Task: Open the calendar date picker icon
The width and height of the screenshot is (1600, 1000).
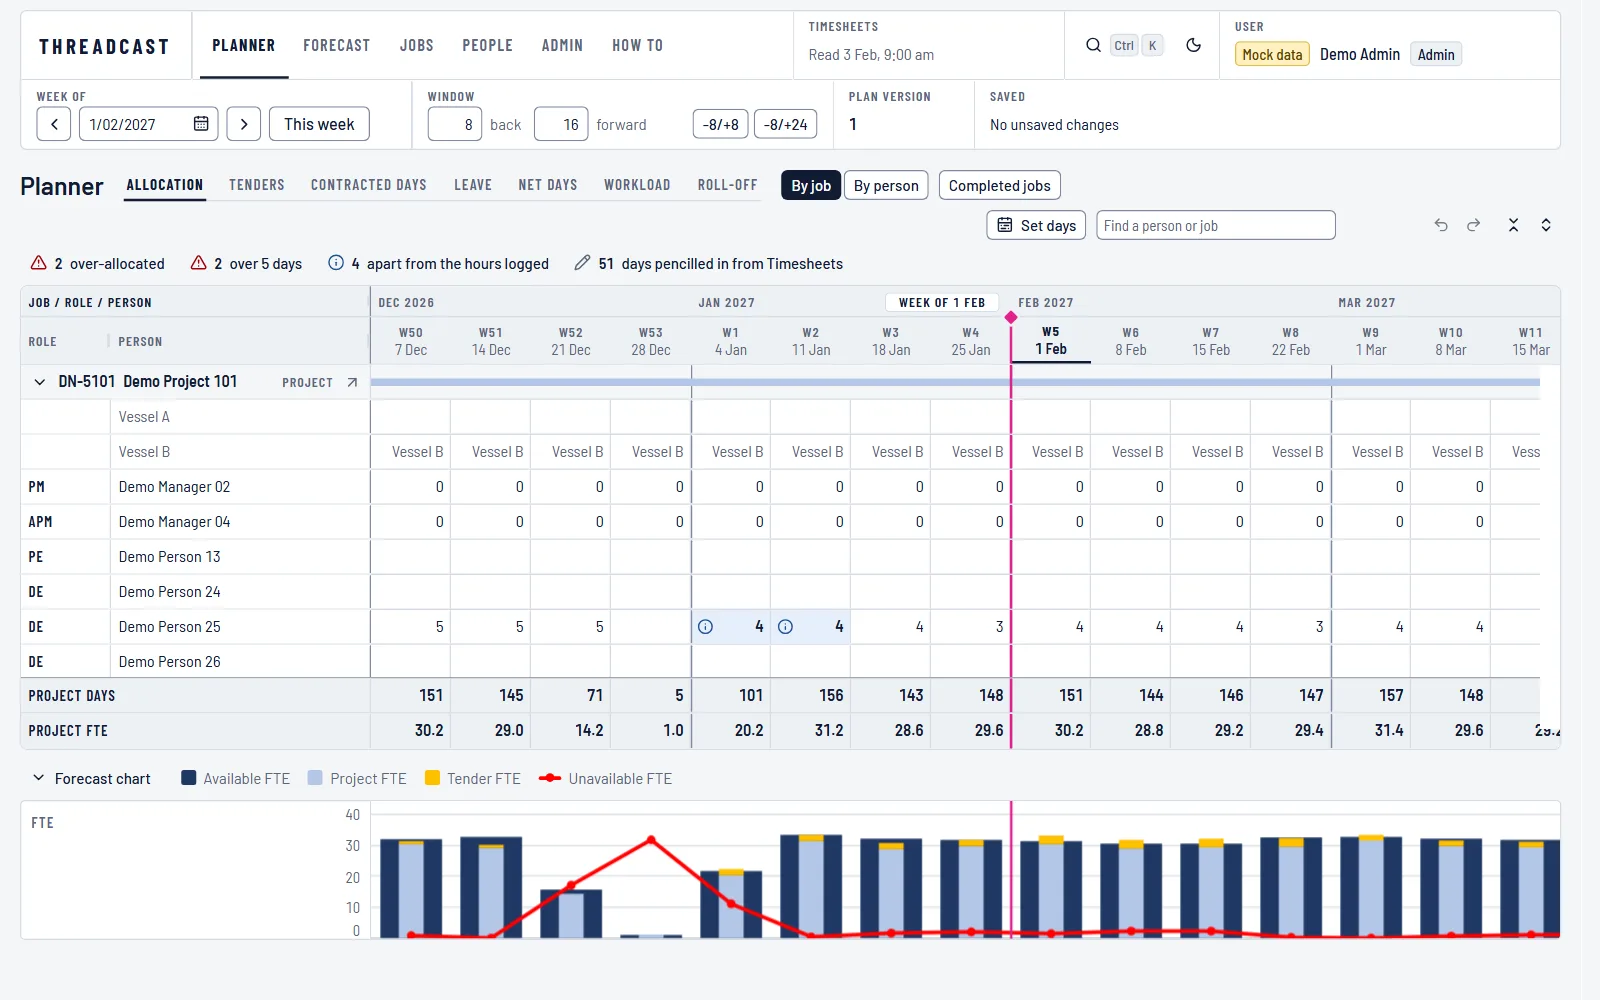Action: click(201, 124)
